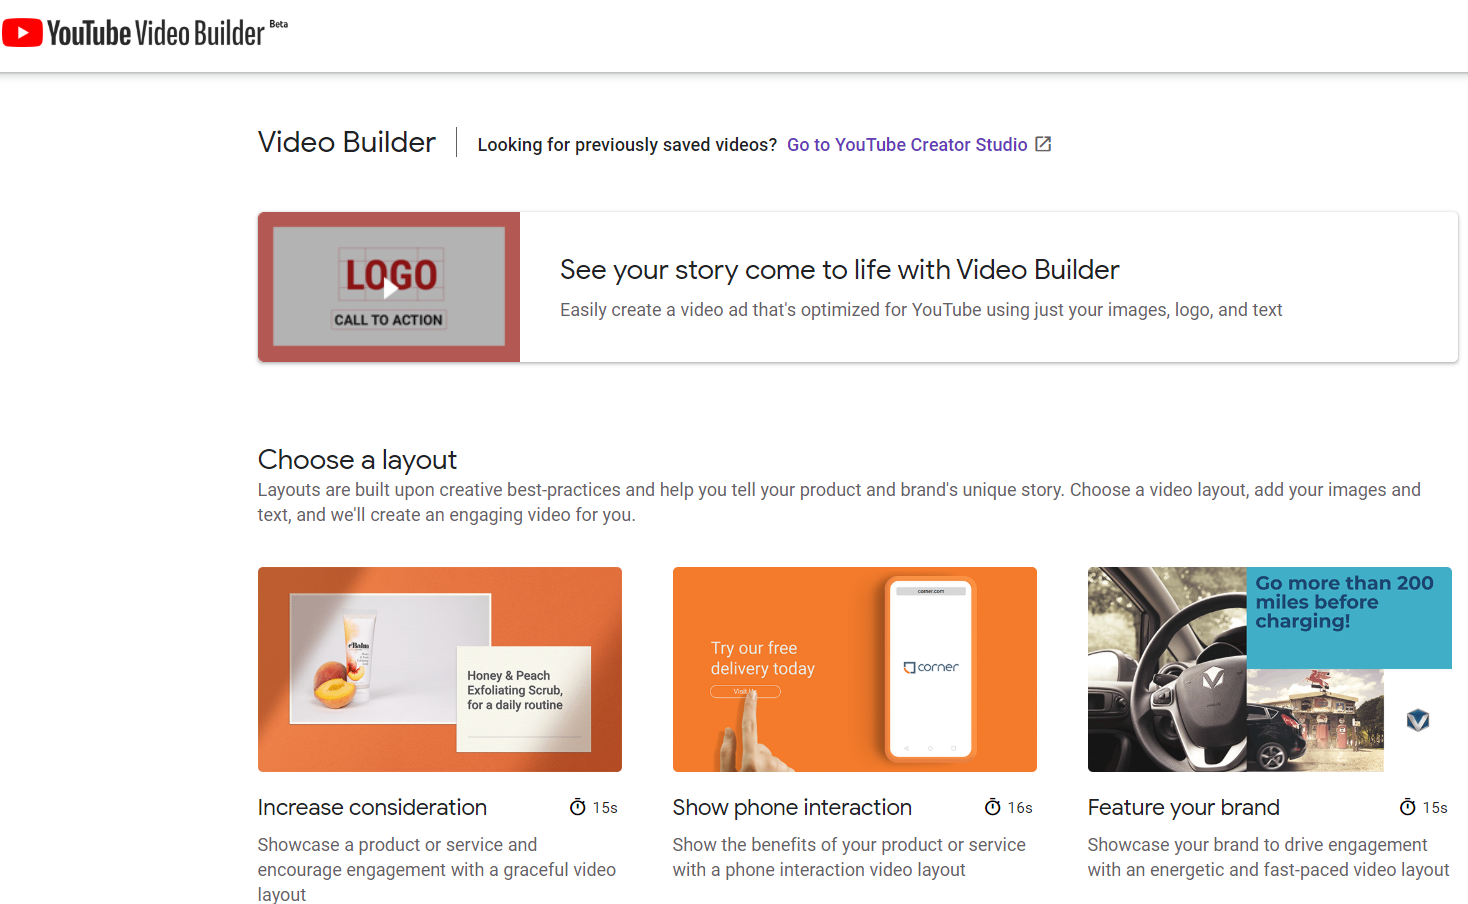Click the blue shield brand logo in car layout
Image resolution: width=1468 pixels, height=904 pixels.
coord(1417,720)
